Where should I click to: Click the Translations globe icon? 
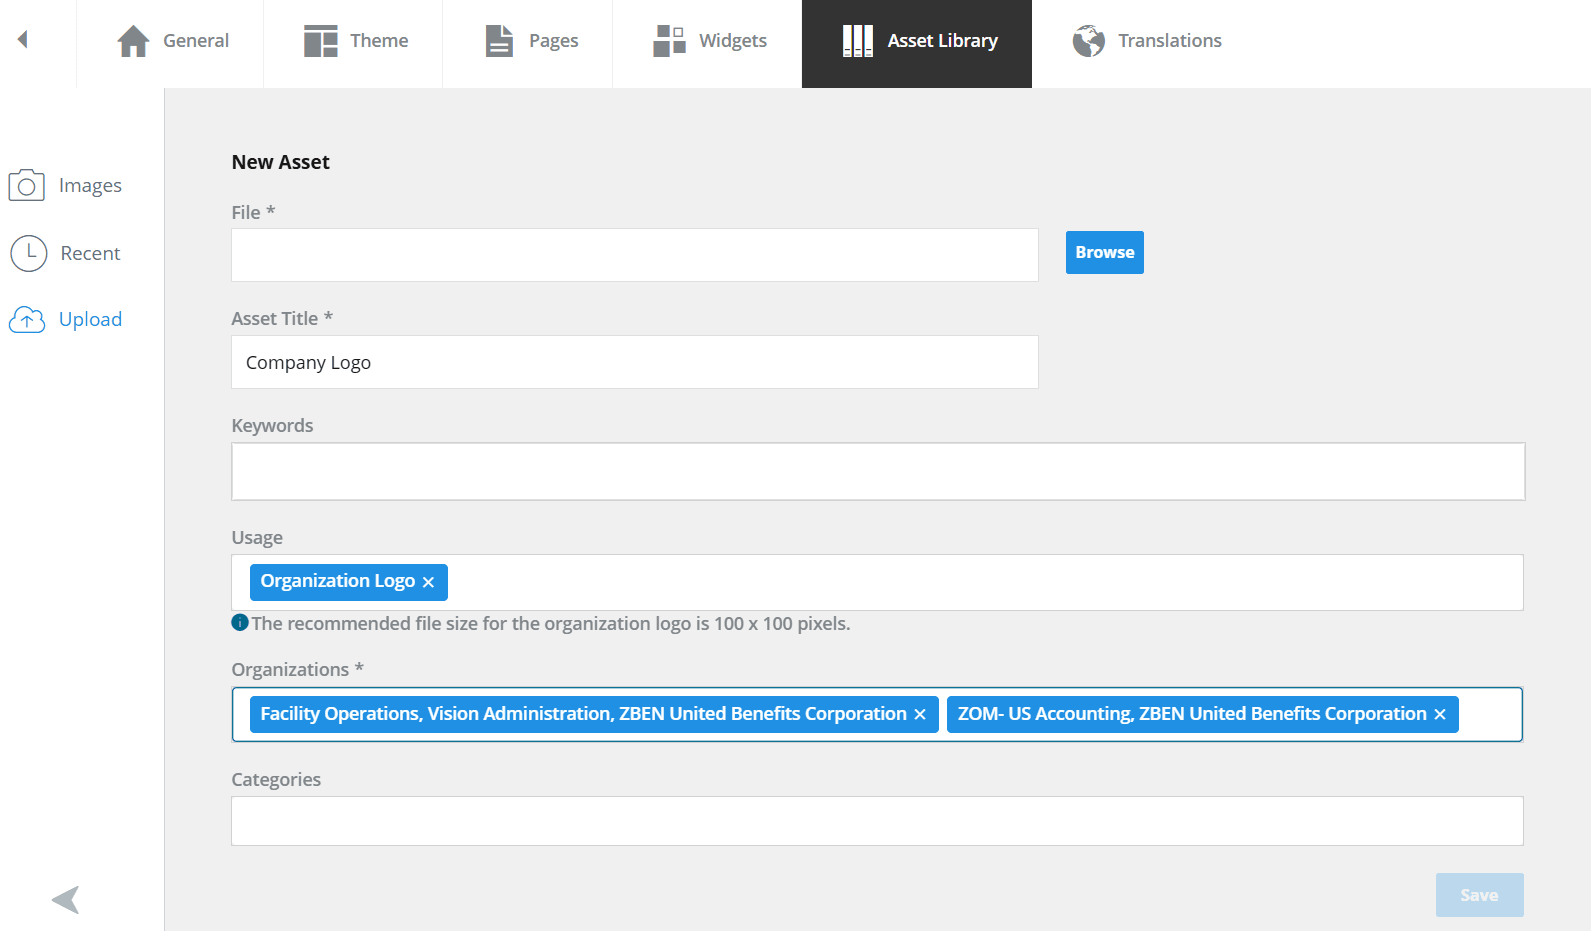point(1088,41)
